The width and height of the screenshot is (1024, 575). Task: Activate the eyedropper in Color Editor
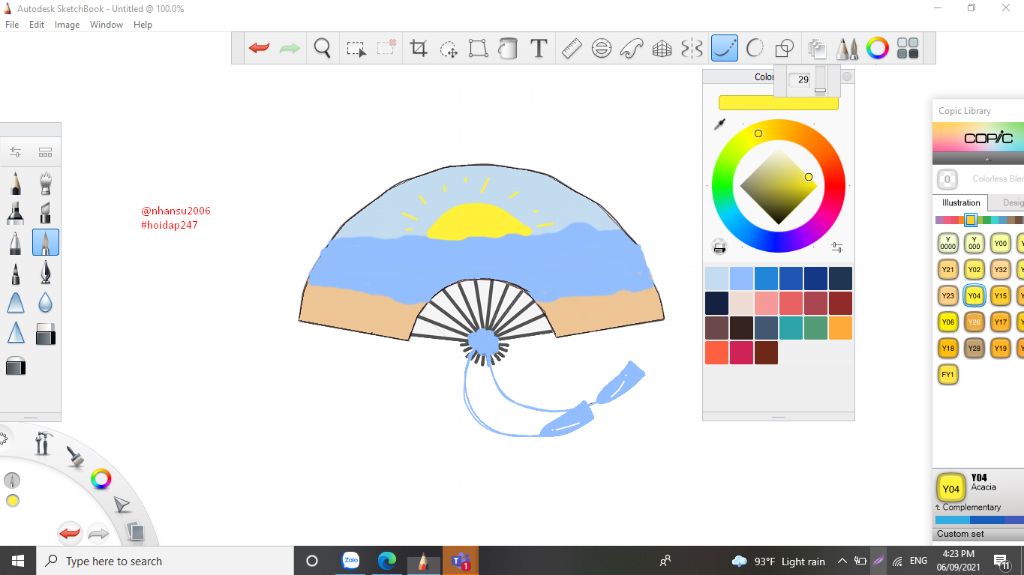(x=720, y=124)
